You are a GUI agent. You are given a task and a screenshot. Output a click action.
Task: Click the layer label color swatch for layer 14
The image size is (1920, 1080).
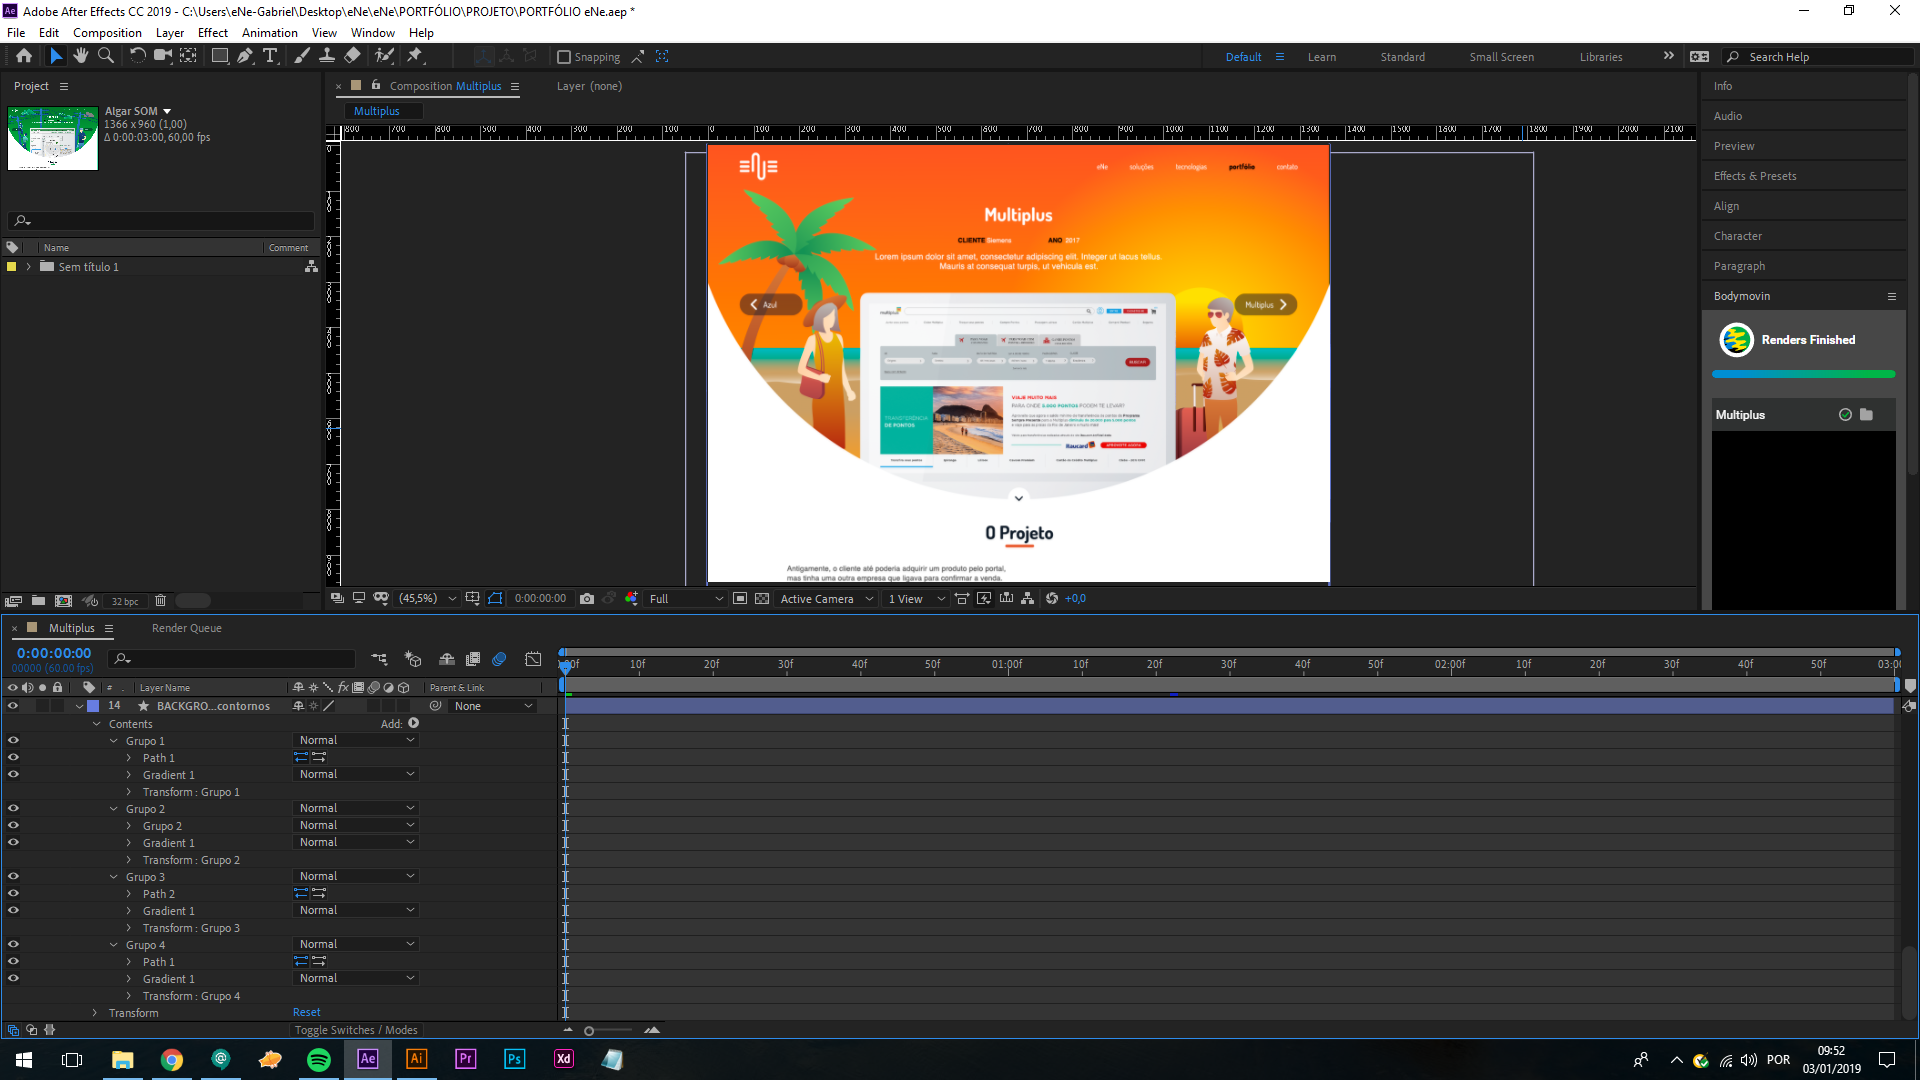click(94, 706)
